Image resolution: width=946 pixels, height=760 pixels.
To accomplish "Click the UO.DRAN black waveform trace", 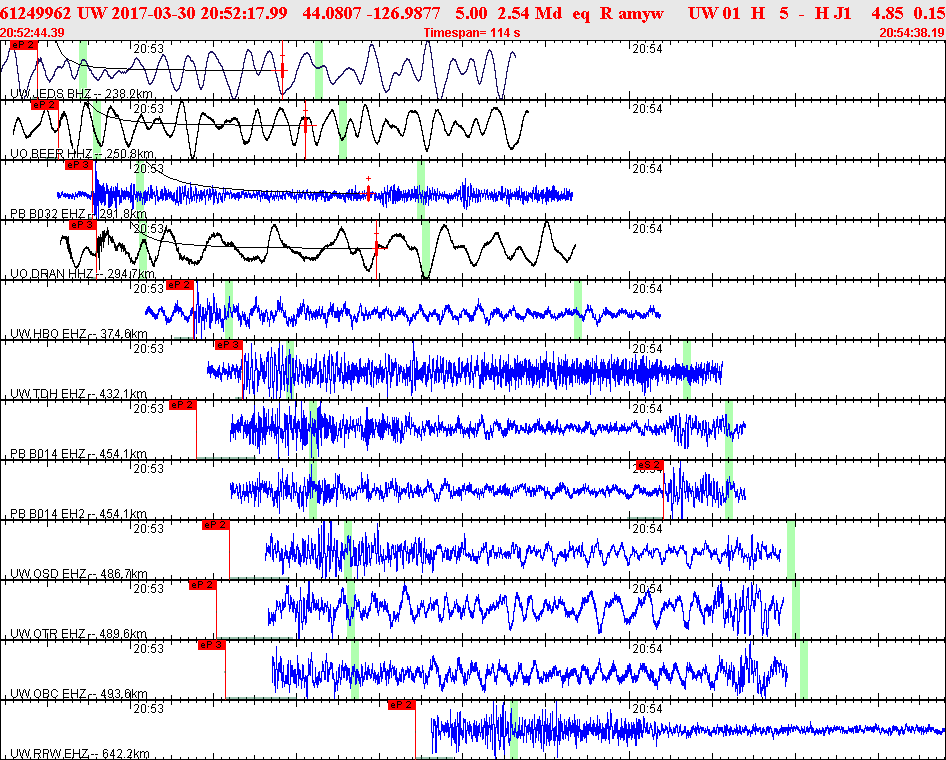I will (x=318, y=249).
